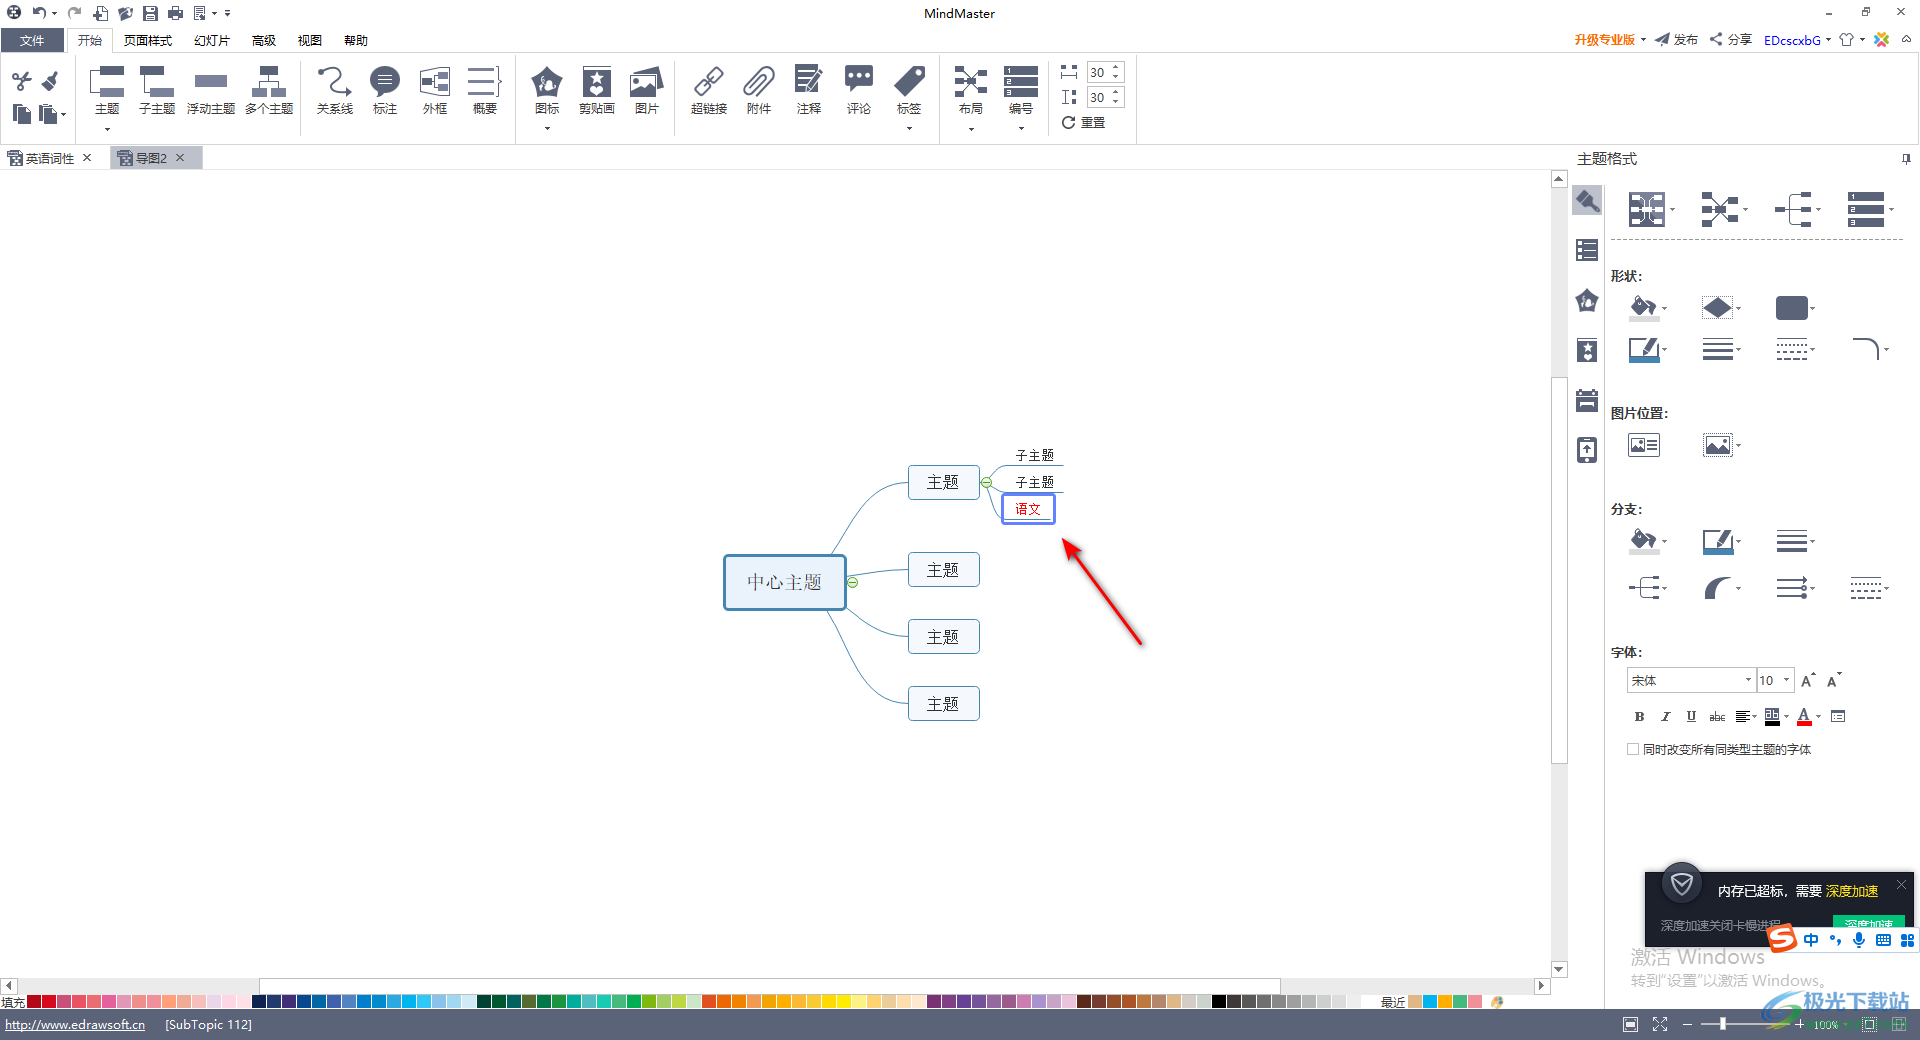The width and height of the screenshot is (1920, 1040).
Task: Toggle strikethrough abc style
Action: point(1717,716)
